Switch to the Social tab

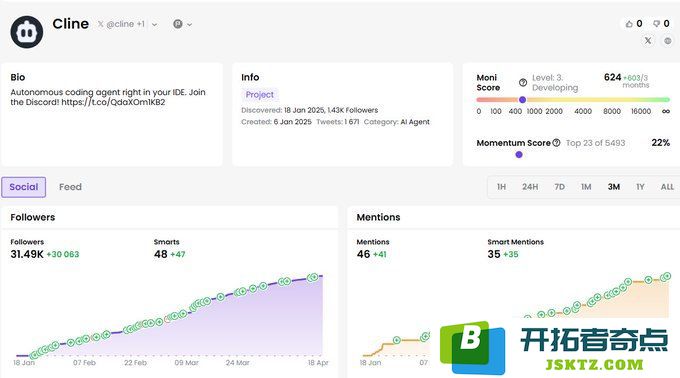(x=24, y=187)
